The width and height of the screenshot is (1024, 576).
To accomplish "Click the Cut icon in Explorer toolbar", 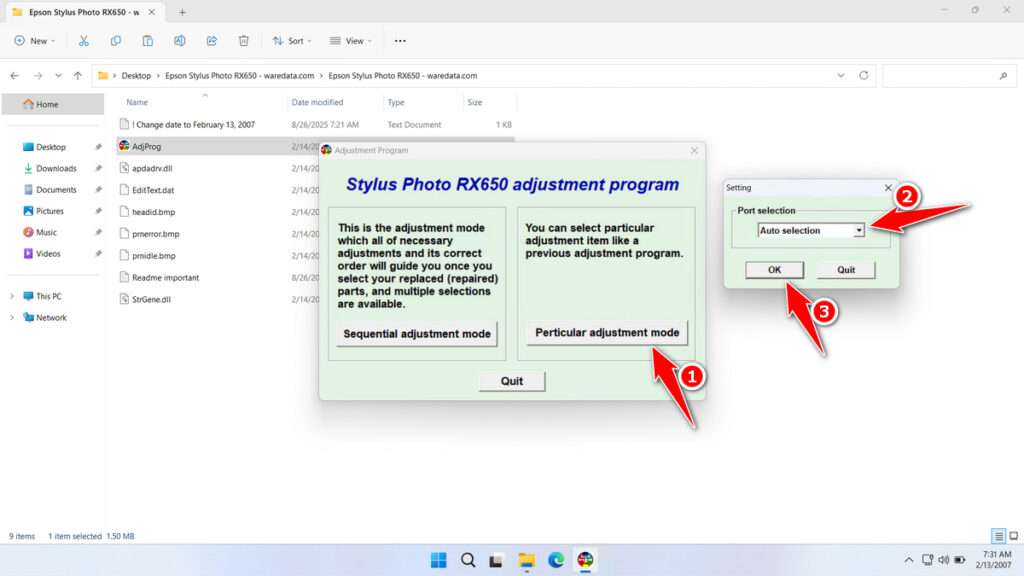I will pyautogui.click(x=84, y=40).
